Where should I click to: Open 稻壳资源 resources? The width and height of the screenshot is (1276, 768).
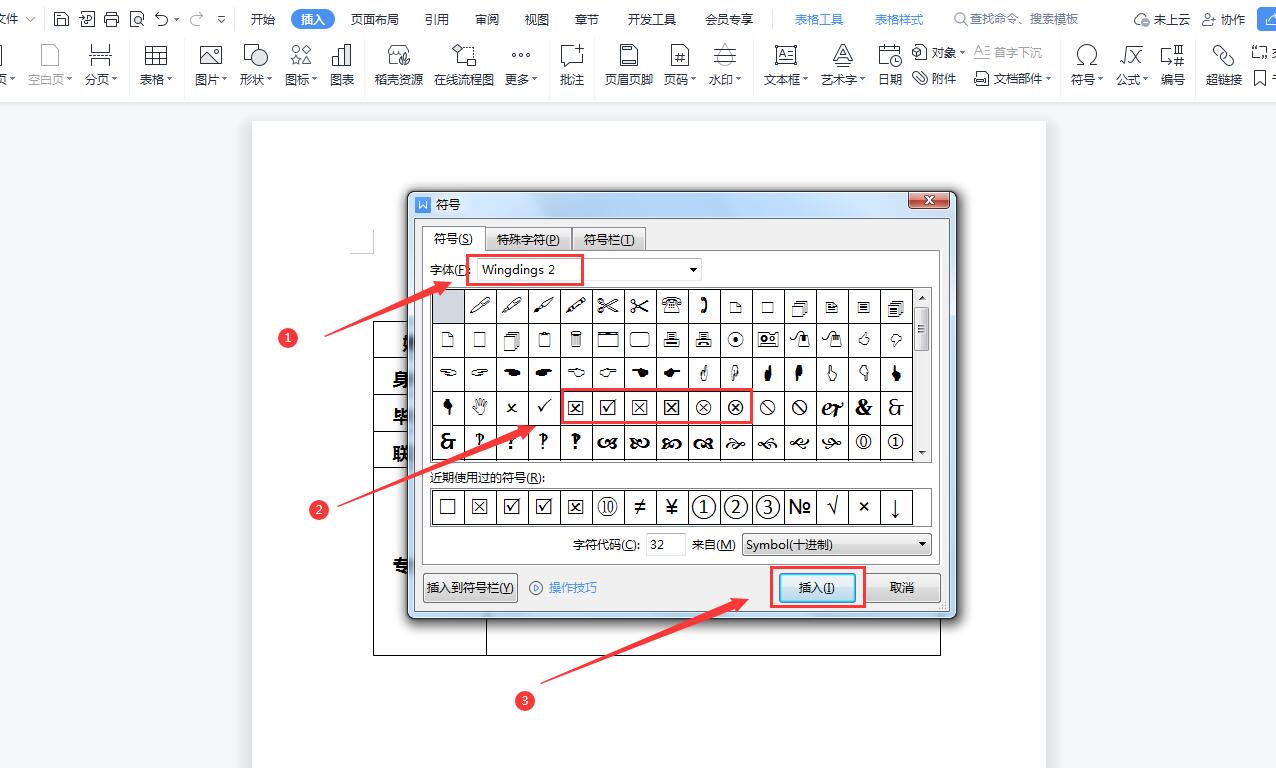coord(399,66)
